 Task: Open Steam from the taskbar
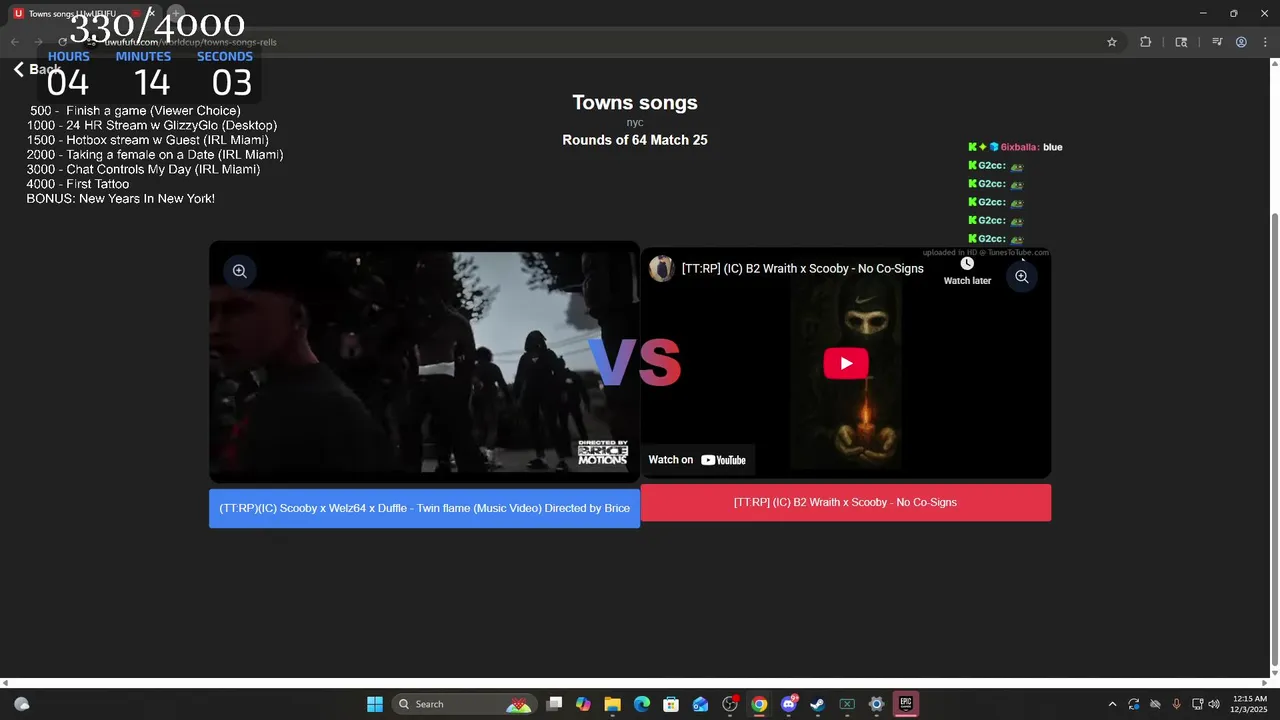point(818,704)
